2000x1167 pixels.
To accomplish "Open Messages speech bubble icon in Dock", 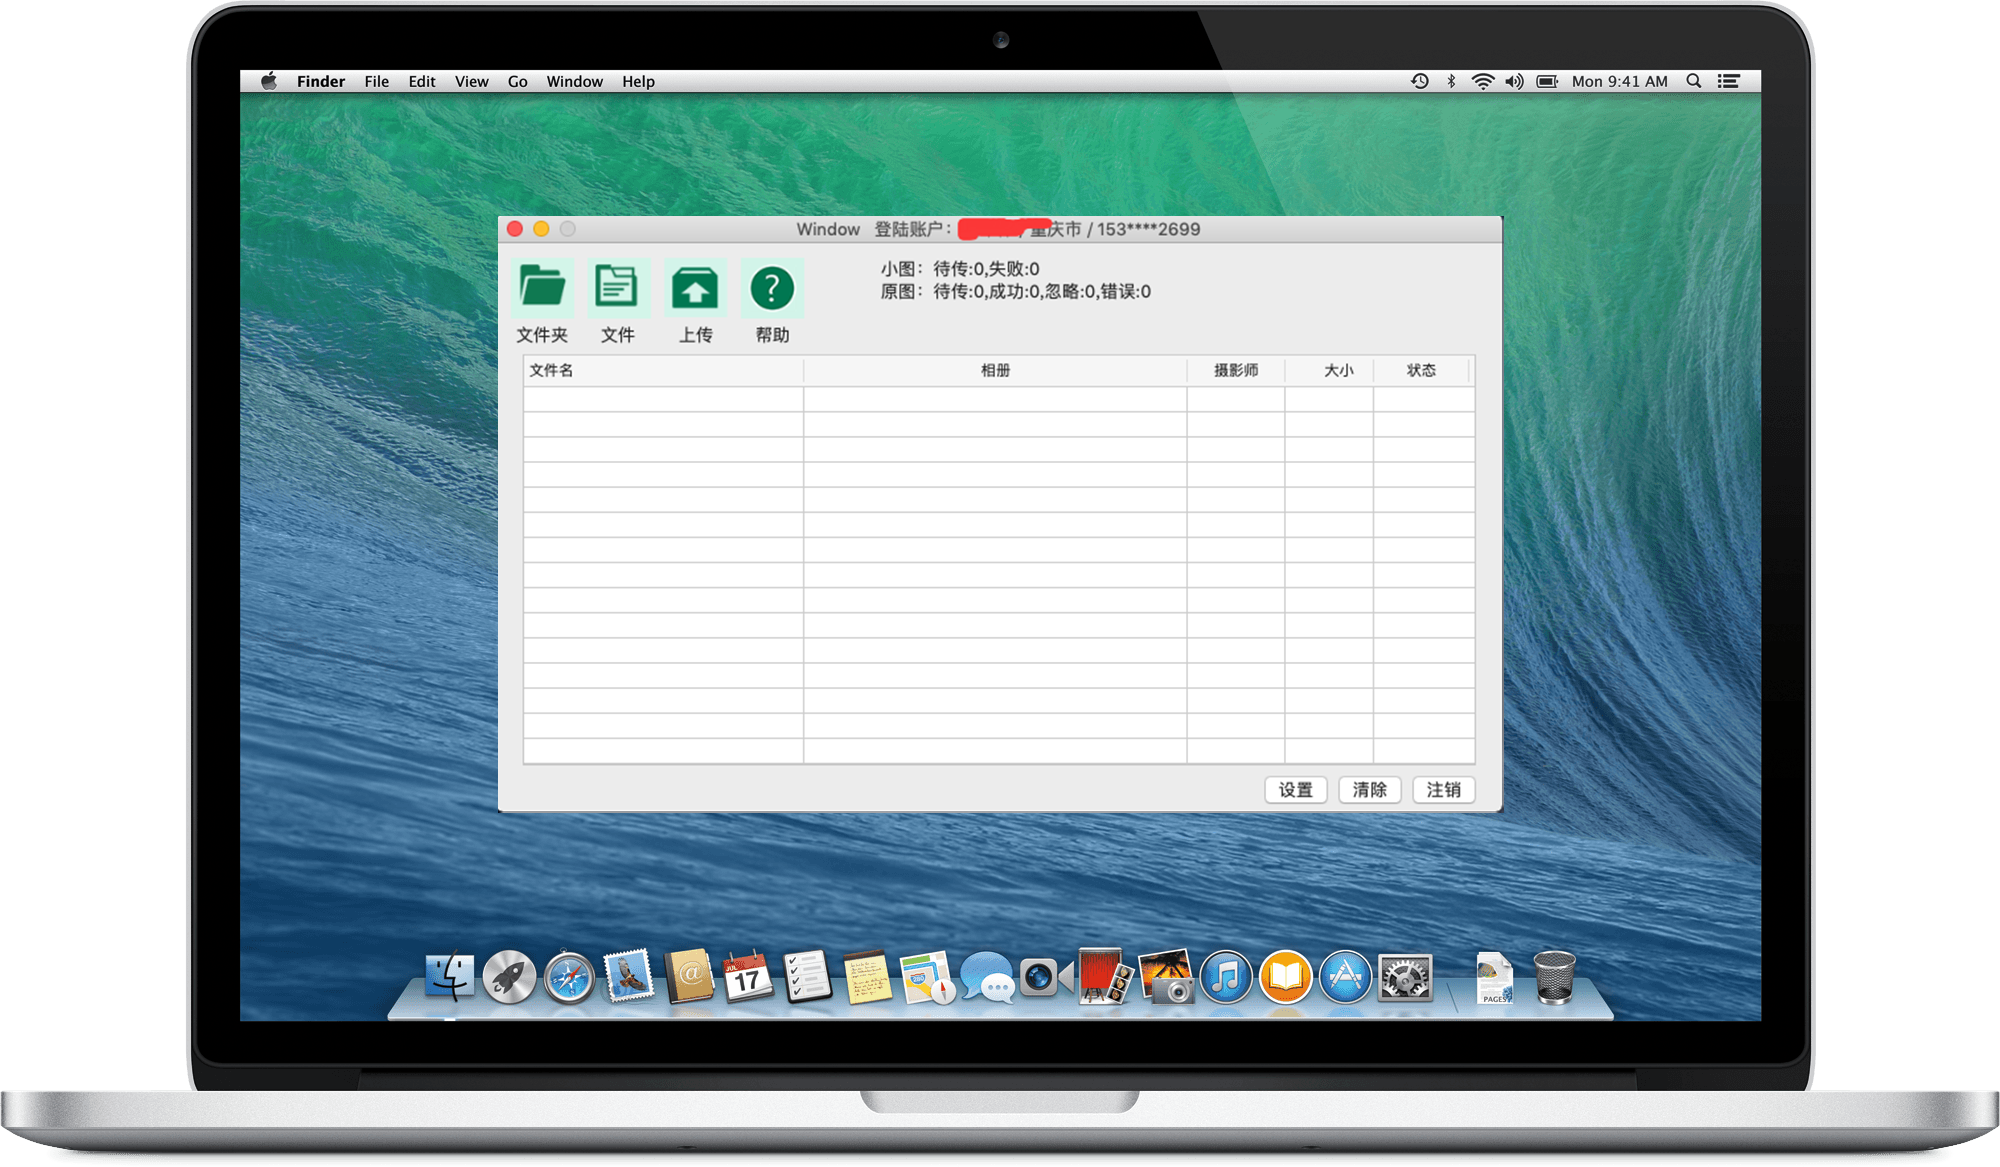I will tap(987, 977).
